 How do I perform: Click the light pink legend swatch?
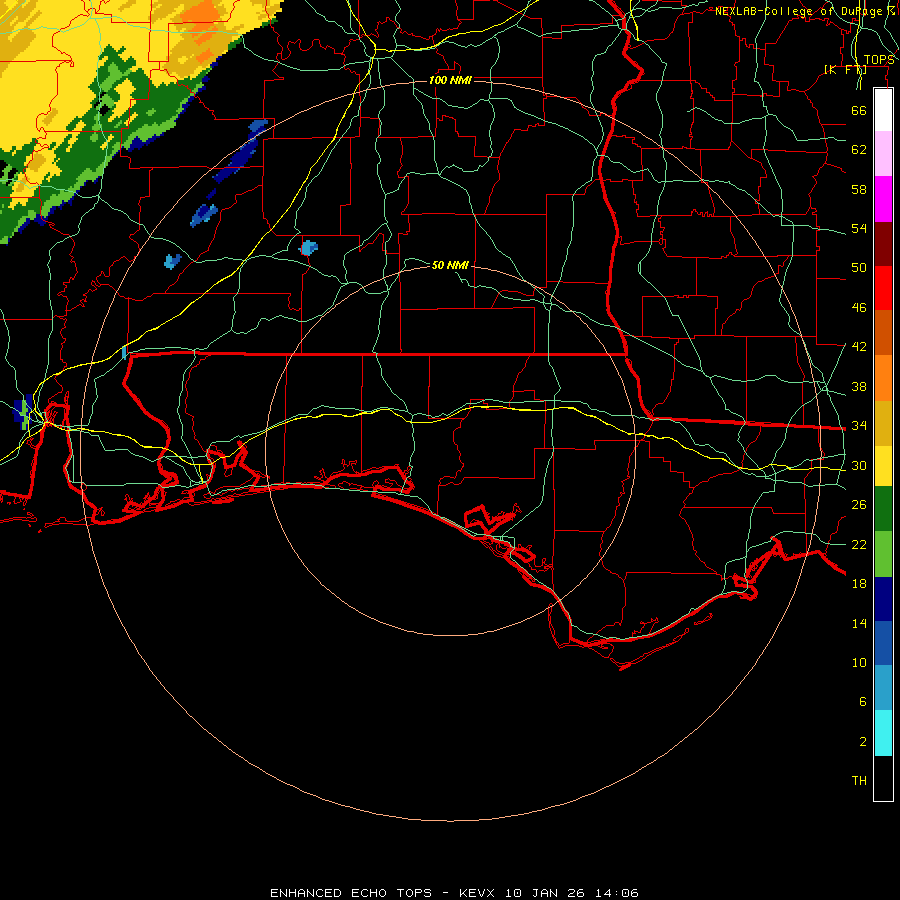(883, 153)
